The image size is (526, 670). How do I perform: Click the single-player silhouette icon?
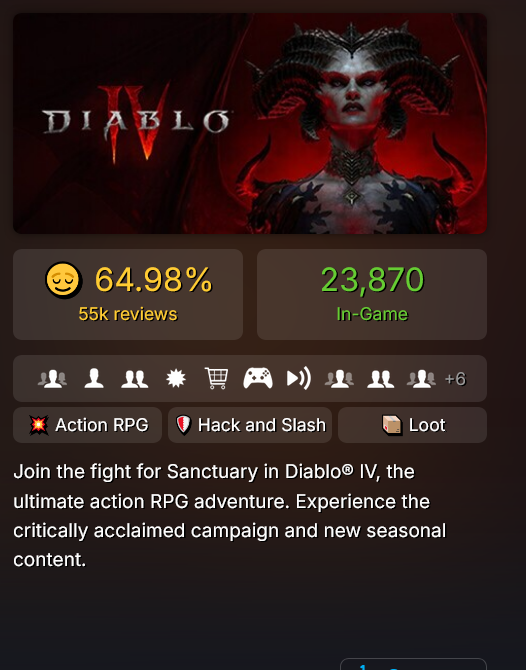(x=94, y=379)
